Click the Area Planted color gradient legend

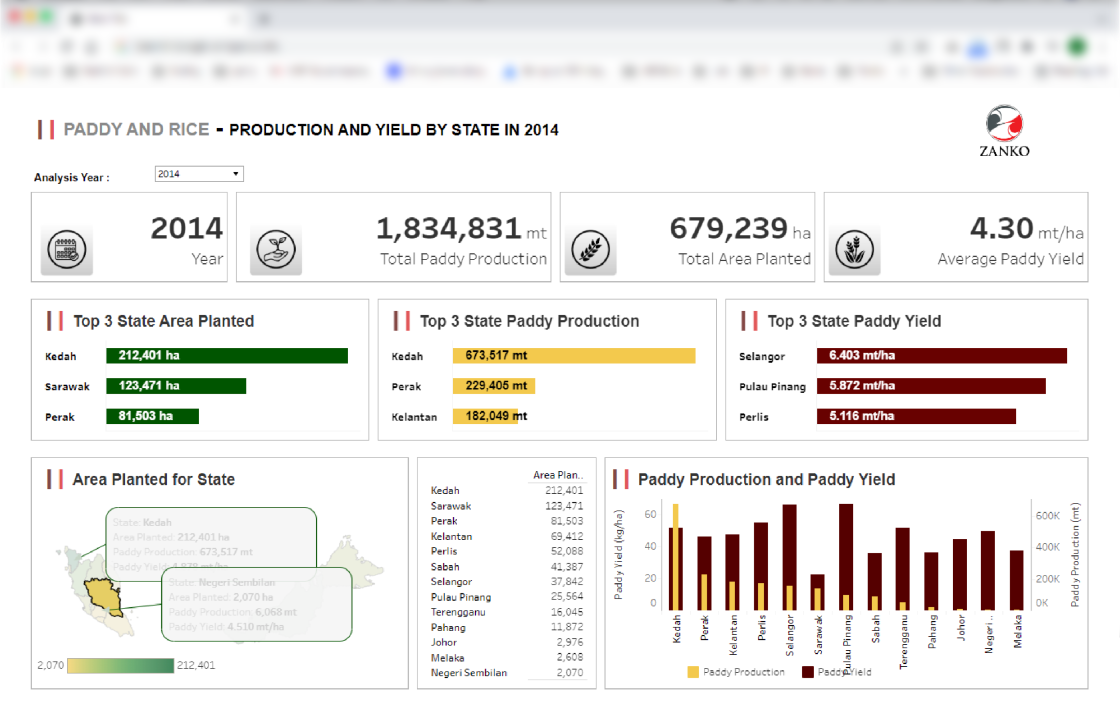click(120, 665)
